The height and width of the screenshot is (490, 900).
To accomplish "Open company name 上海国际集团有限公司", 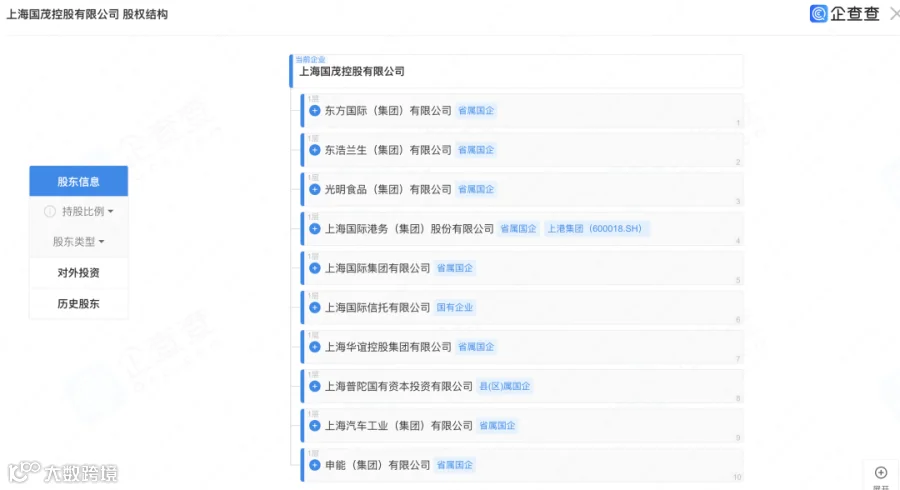I will 378,268.
